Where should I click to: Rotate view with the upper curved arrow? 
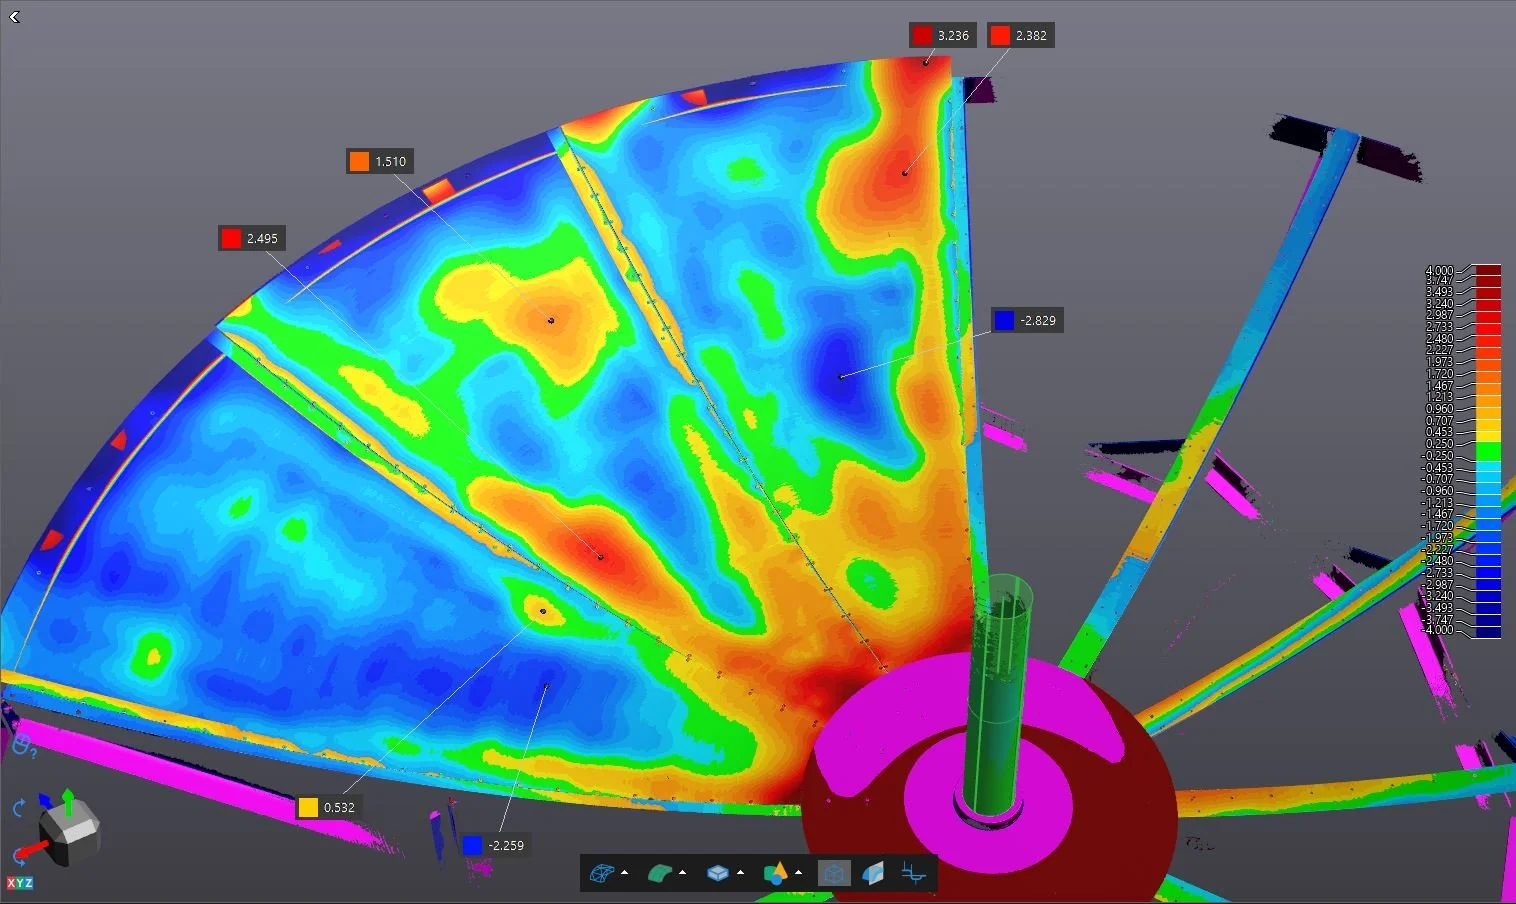pyautogui.click(x=18, y=808)
